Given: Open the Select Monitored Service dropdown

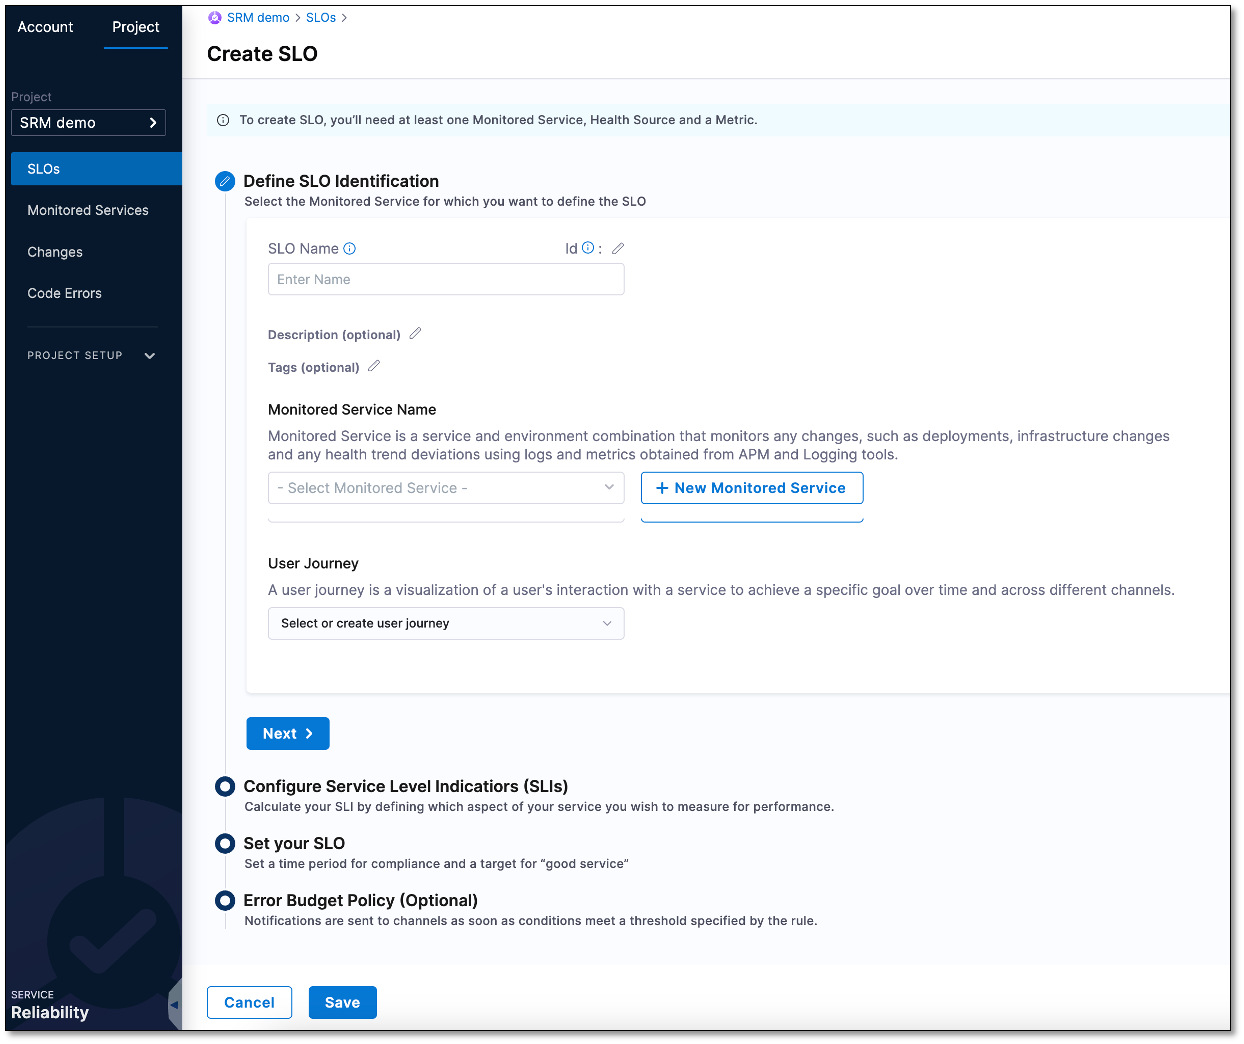Looking at the screenshot, I should pos(445,487).
